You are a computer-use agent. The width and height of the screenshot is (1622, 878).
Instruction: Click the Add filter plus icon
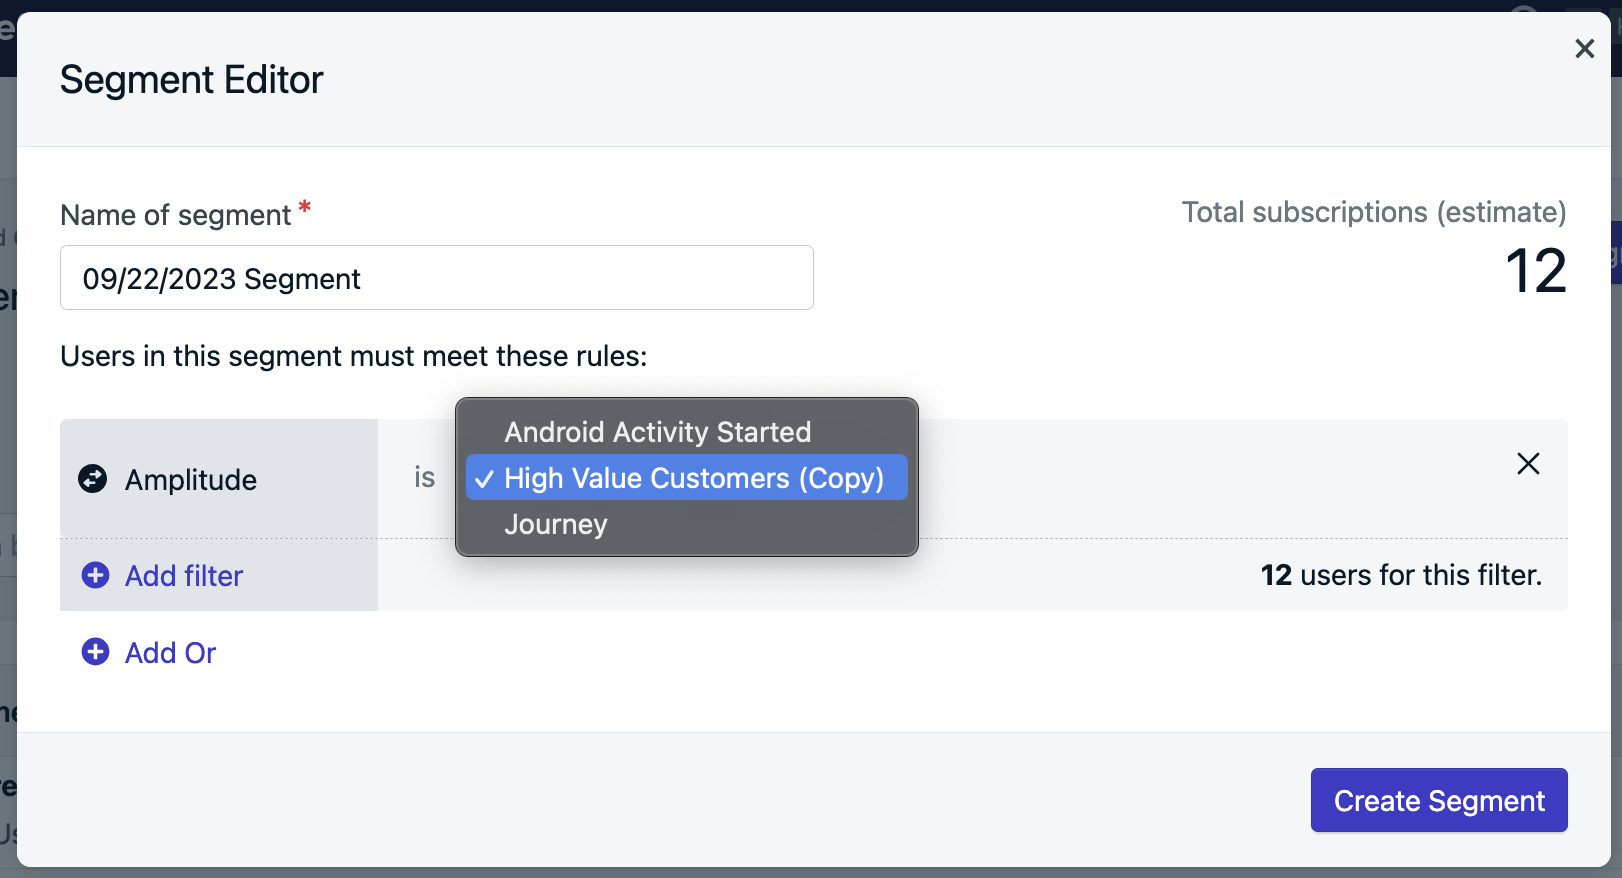point(95,575)
